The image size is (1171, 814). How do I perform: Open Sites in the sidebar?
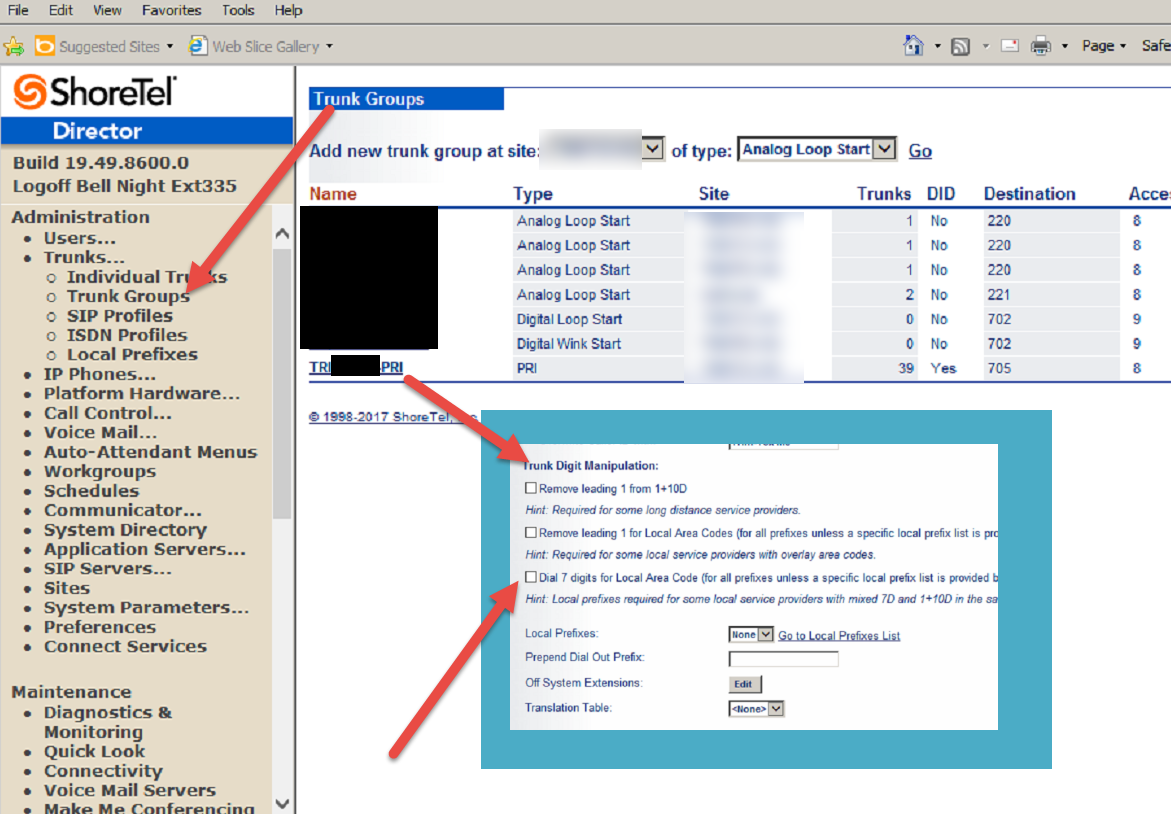point(66,588)
